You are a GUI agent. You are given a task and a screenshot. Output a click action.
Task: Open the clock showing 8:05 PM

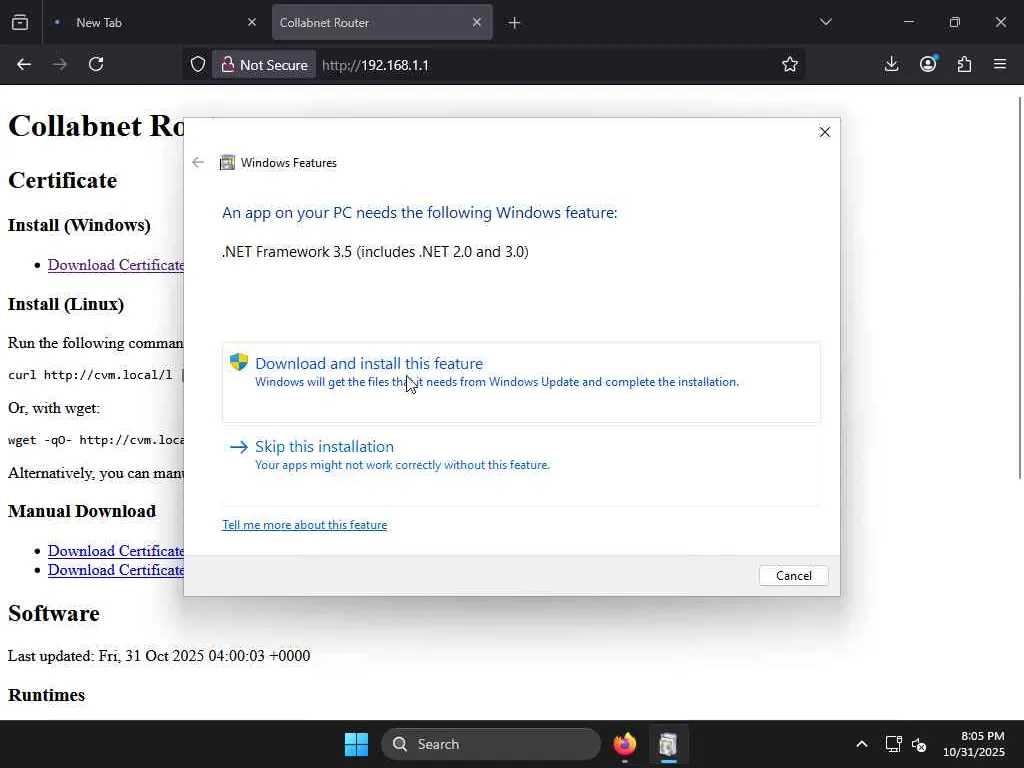click(x=974, y=744)
